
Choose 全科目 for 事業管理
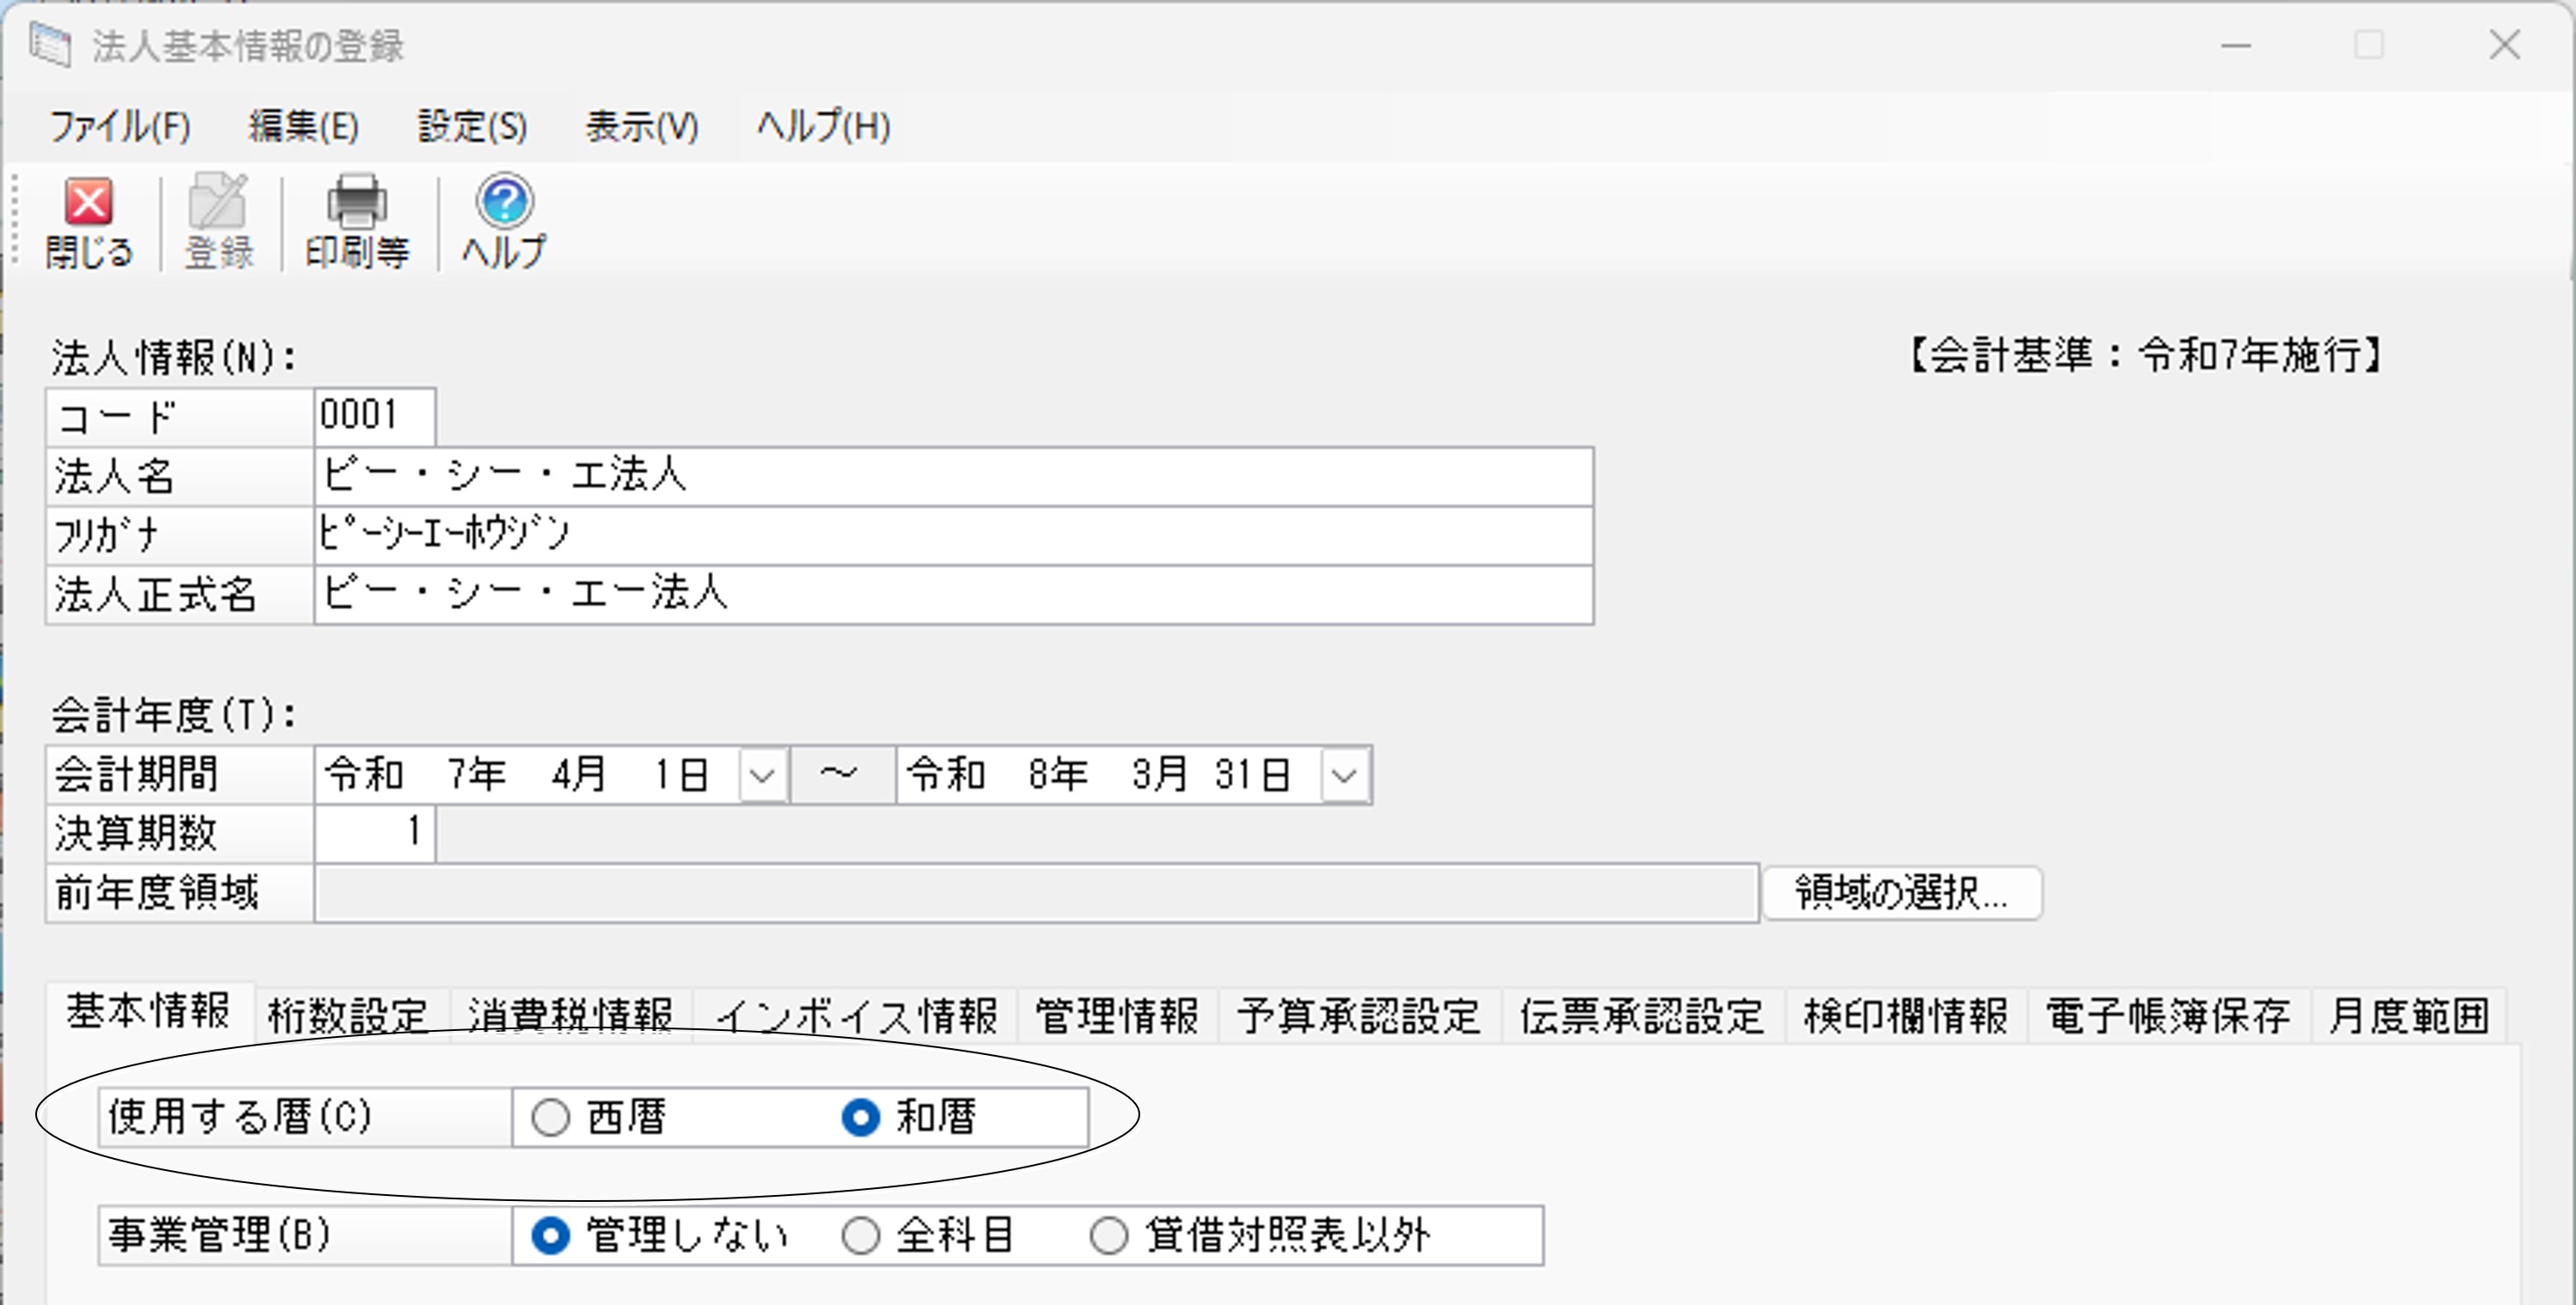(x=860, y=1236)
